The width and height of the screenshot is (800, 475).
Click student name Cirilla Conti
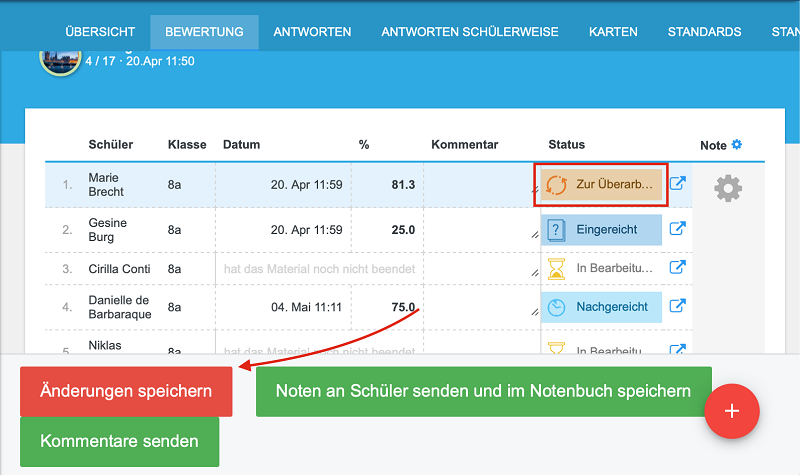(119, 269)
